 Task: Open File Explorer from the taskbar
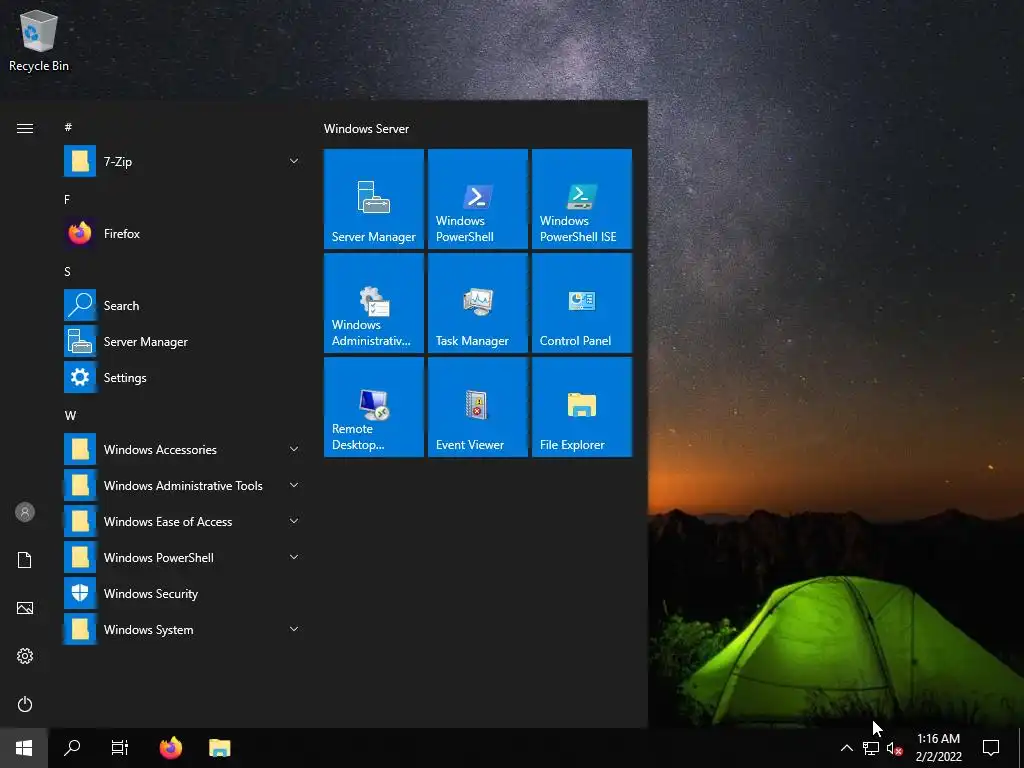coord(219,748)
